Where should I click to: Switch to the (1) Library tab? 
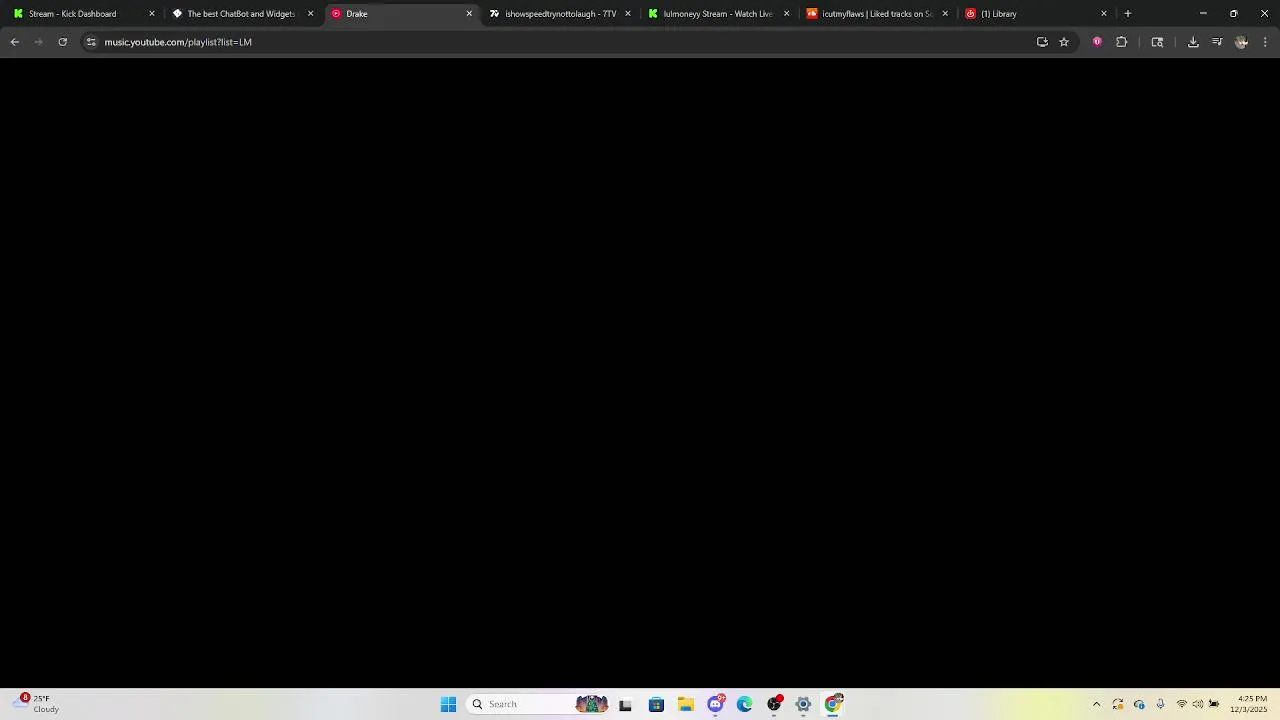click(1036, 14)
